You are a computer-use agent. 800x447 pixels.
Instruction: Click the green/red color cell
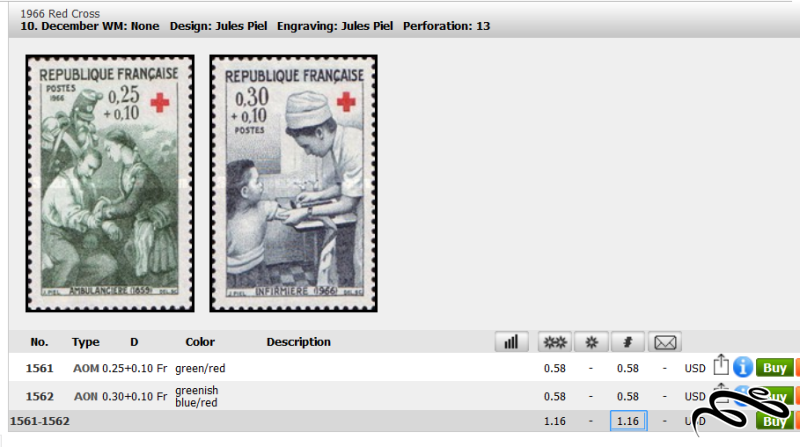tap(200, 368)
